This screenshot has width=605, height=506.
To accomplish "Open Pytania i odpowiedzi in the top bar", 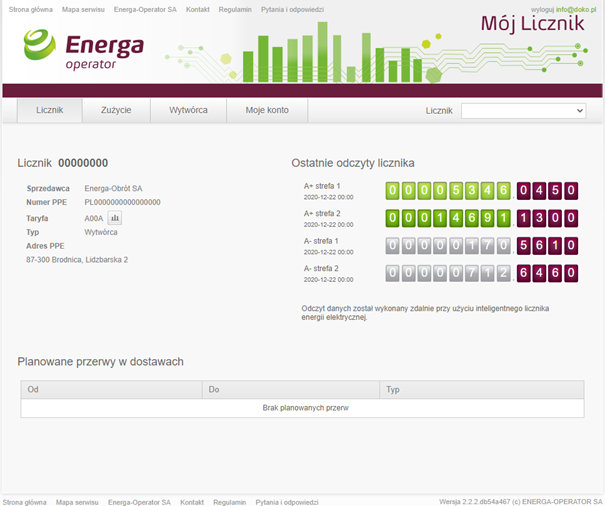I will (292, 10).
